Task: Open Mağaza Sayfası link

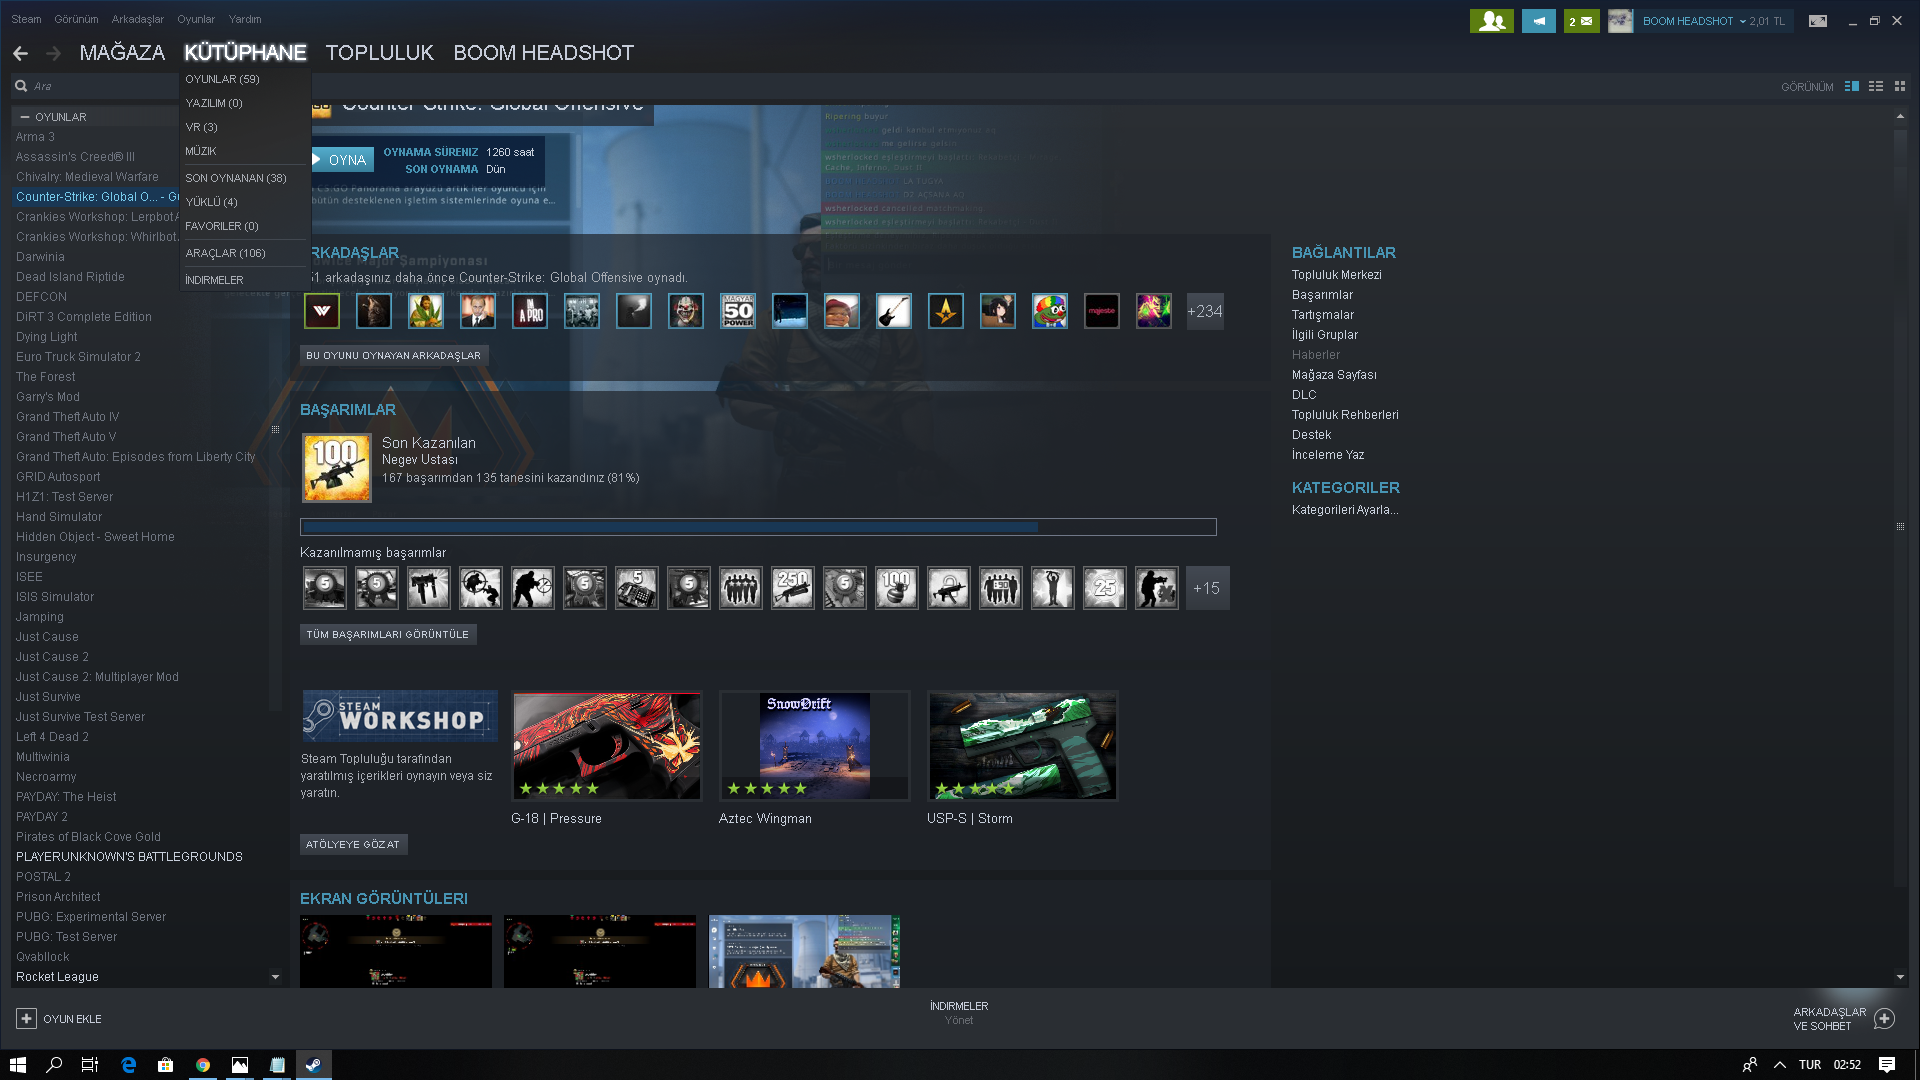Action: (1334, 375)
